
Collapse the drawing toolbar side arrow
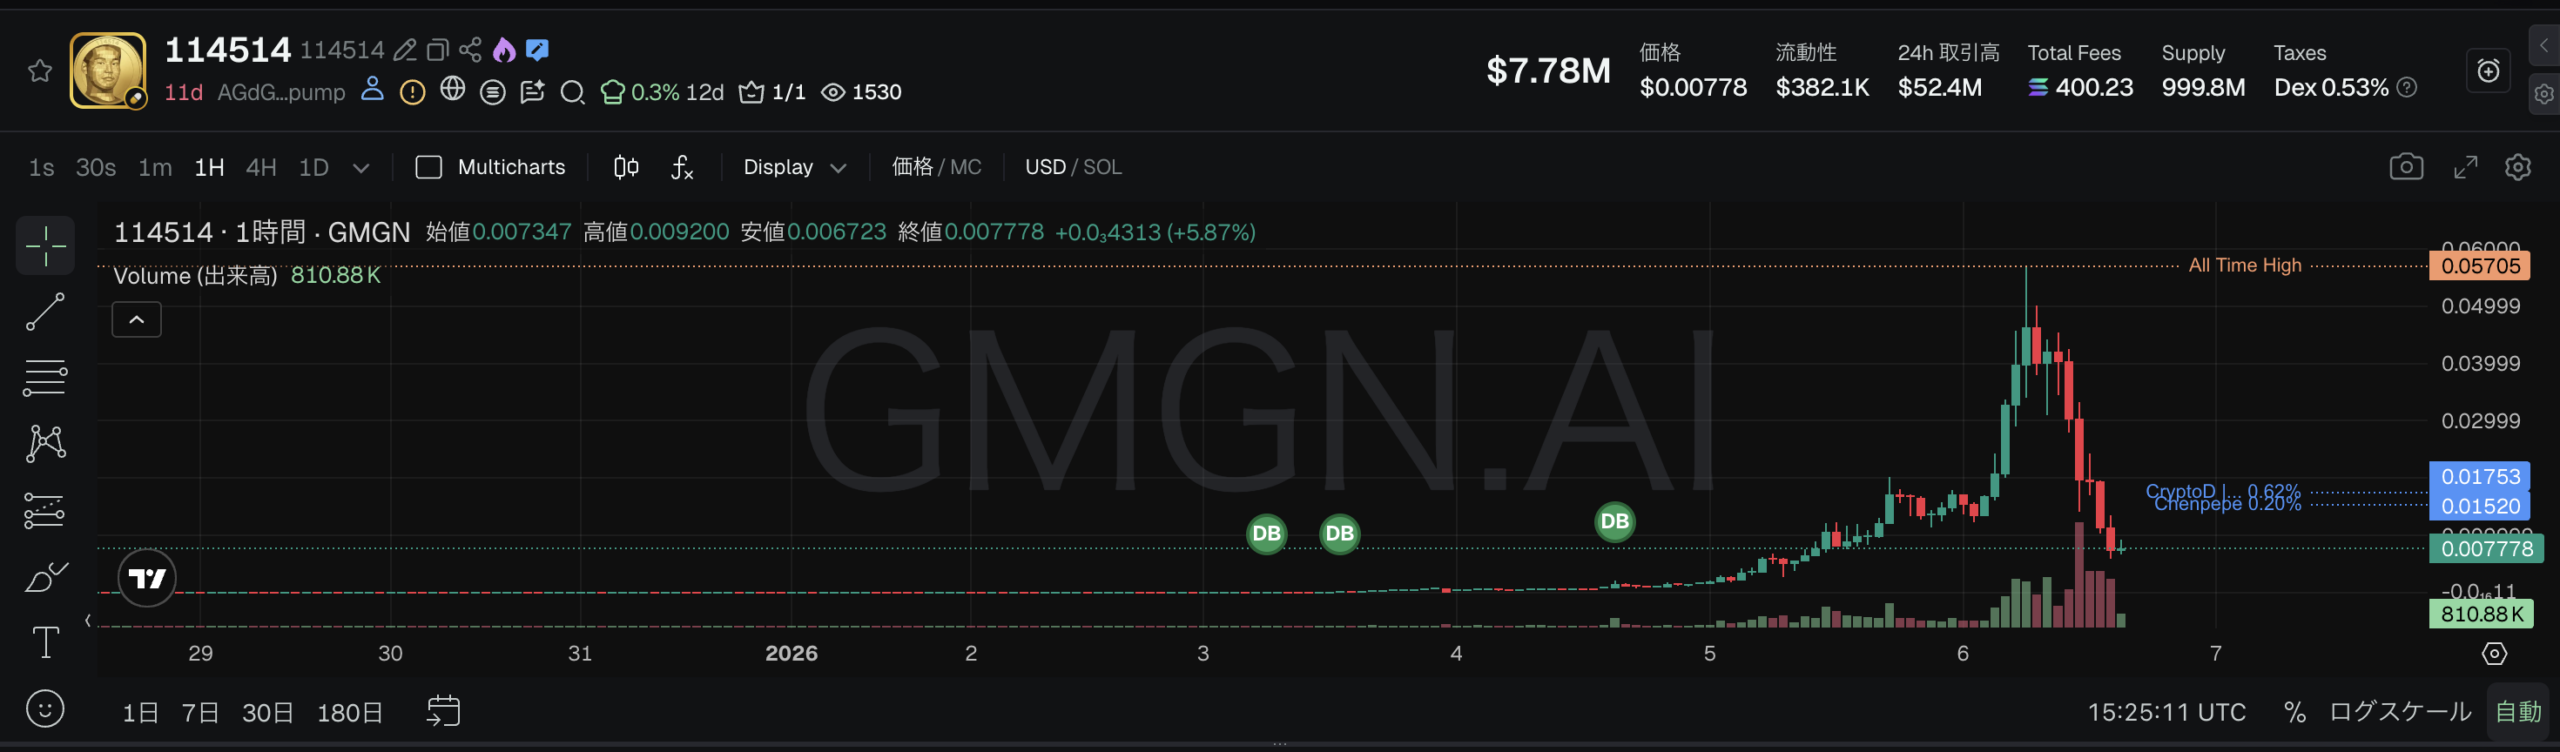[x=88, y=621]
